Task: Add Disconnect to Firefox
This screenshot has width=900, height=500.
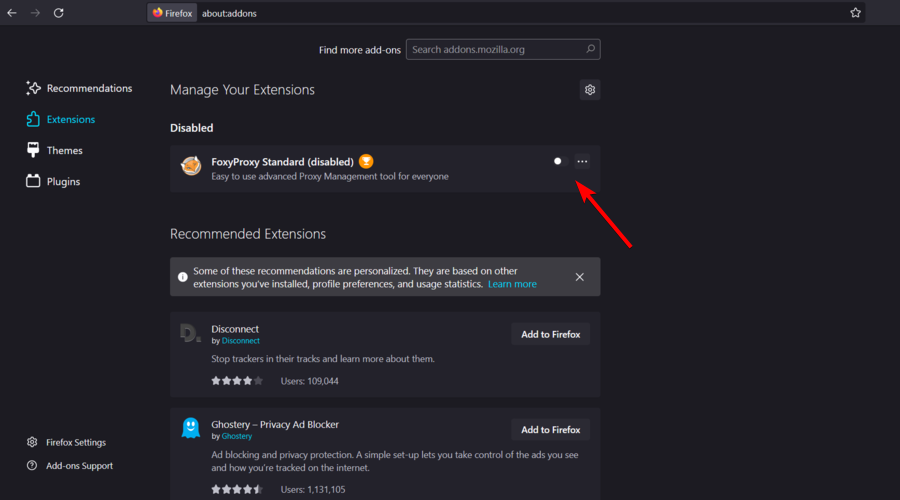Action: (x=550, y=334)
